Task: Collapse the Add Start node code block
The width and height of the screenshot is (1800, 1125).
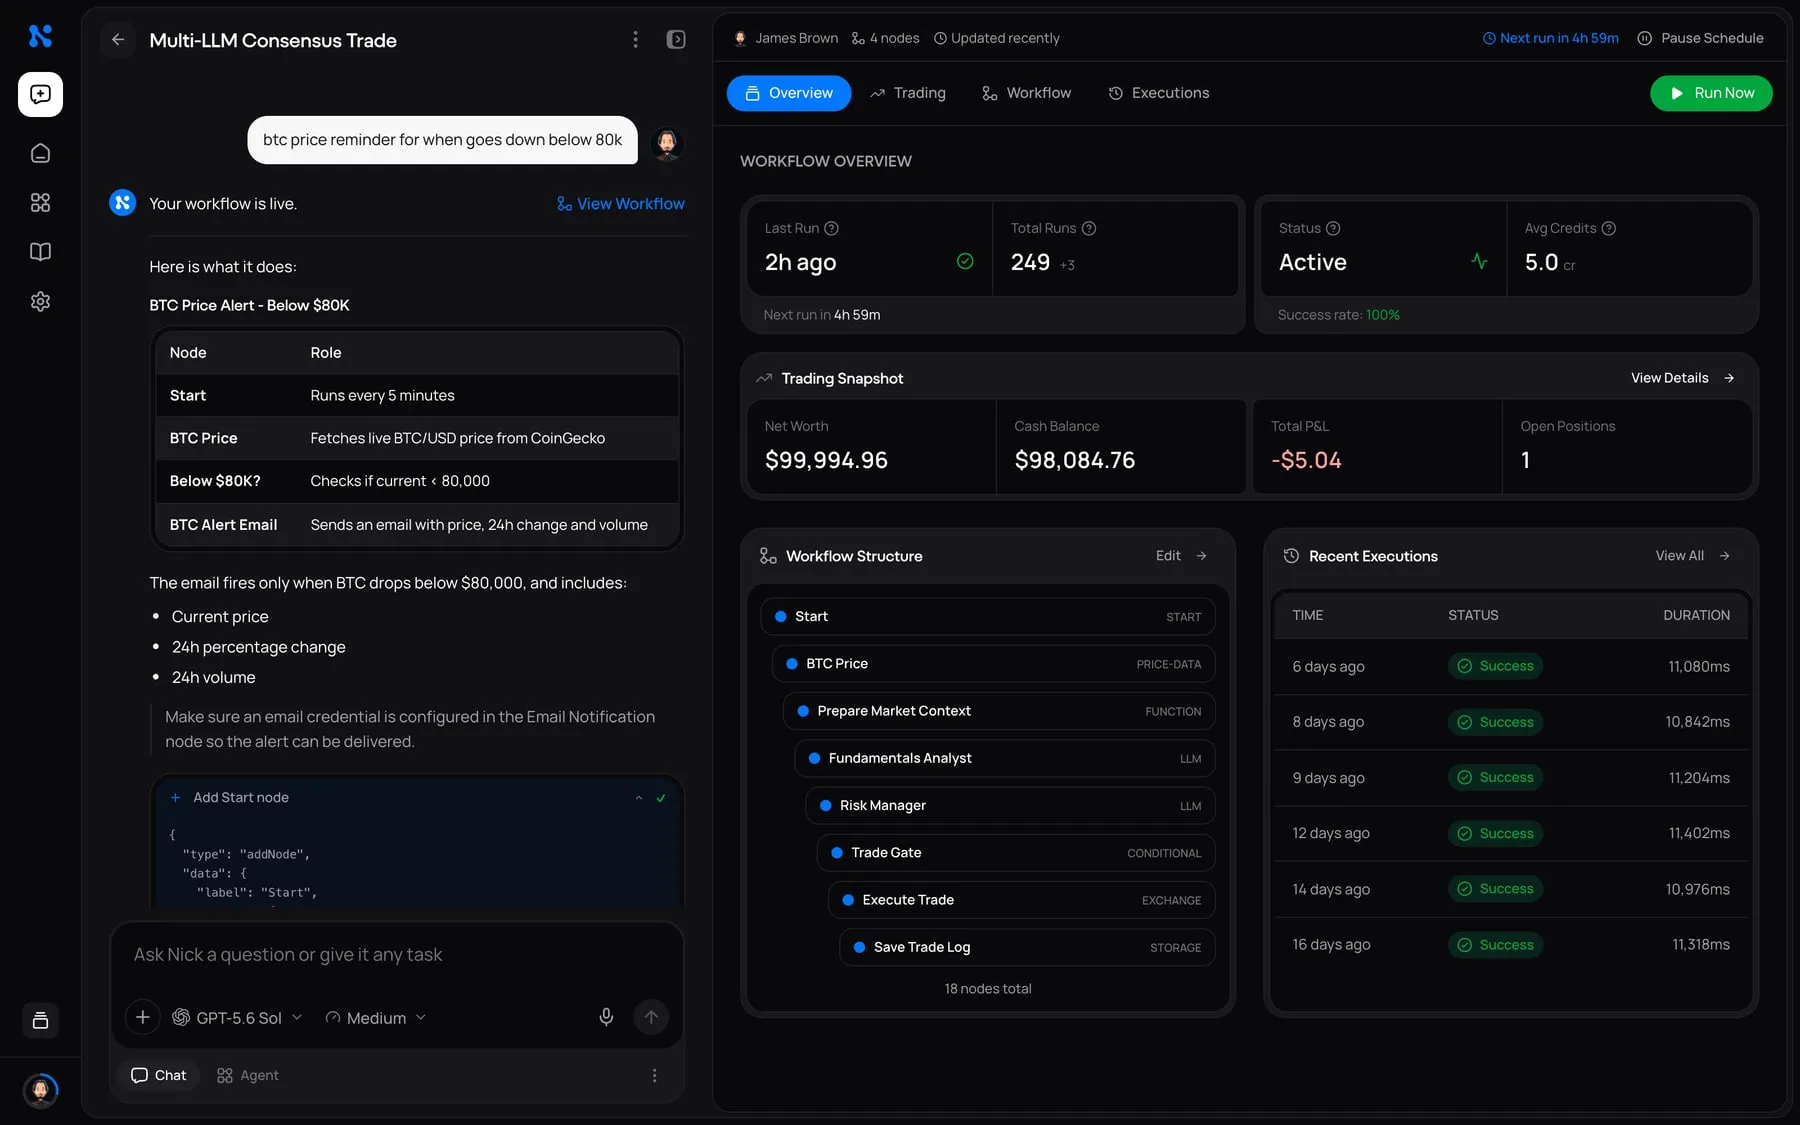Action: pyautogui.click(x=639, y=798)
